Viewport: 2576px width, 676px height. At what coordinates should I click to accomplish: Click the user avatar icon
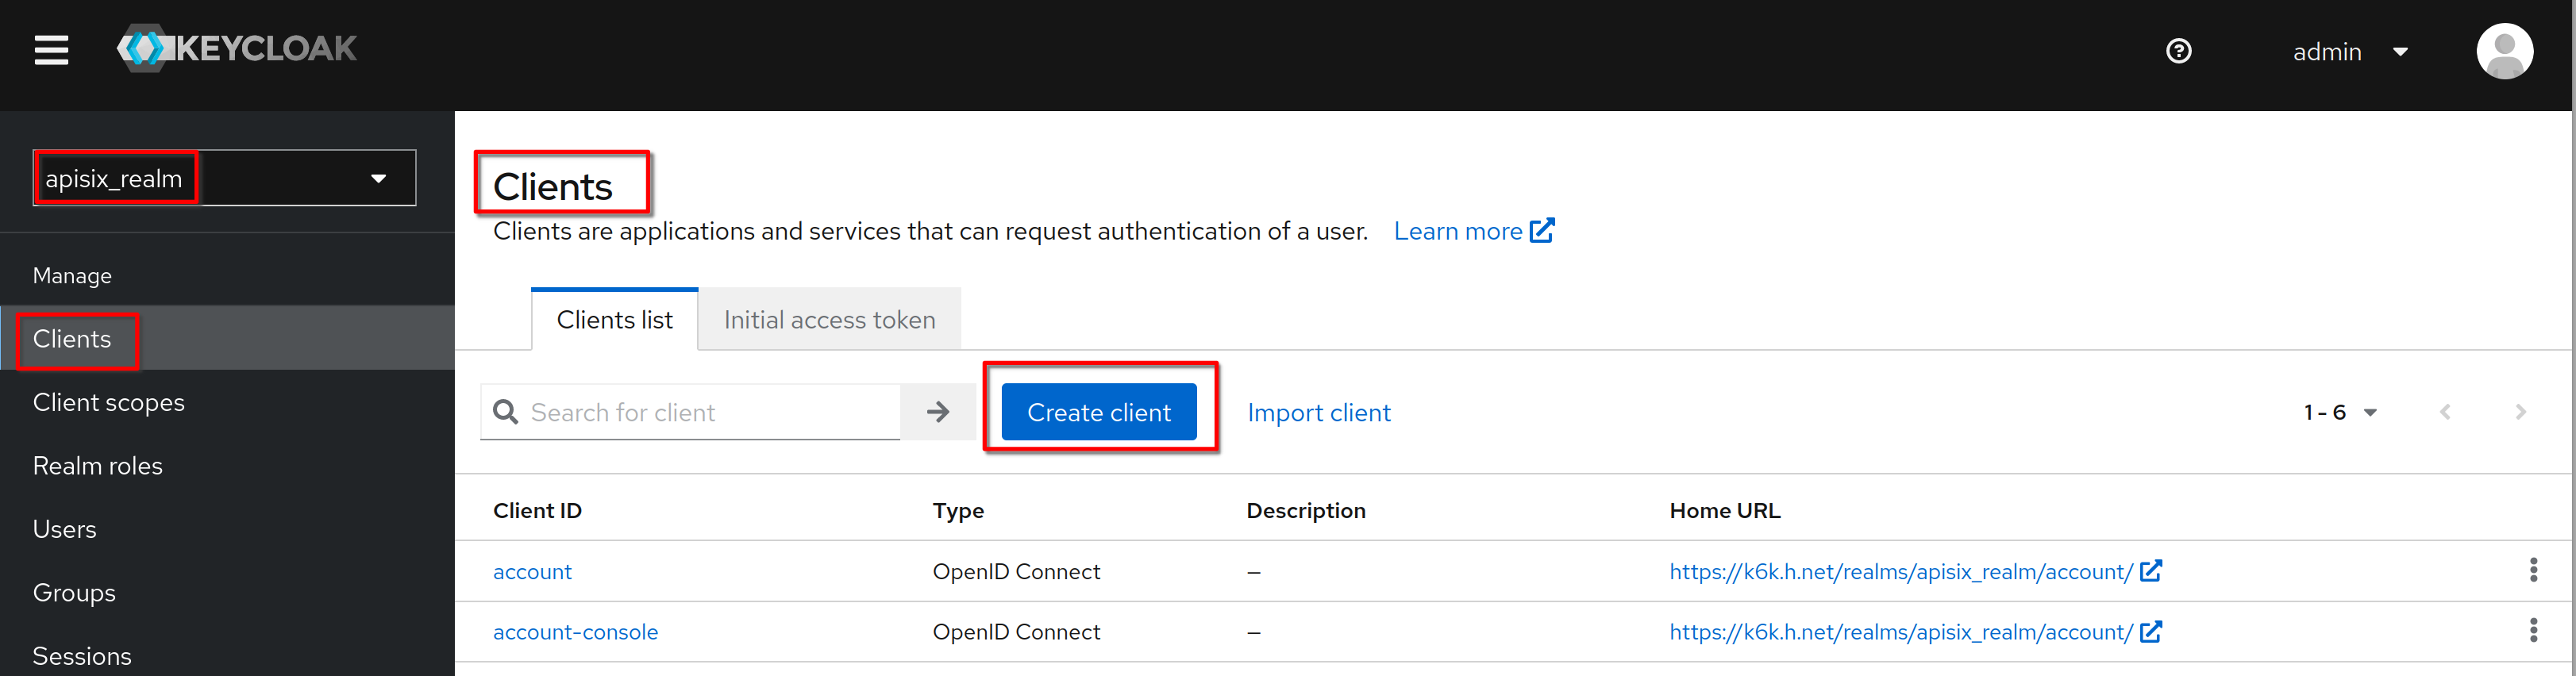click(x=2503, y=51)
